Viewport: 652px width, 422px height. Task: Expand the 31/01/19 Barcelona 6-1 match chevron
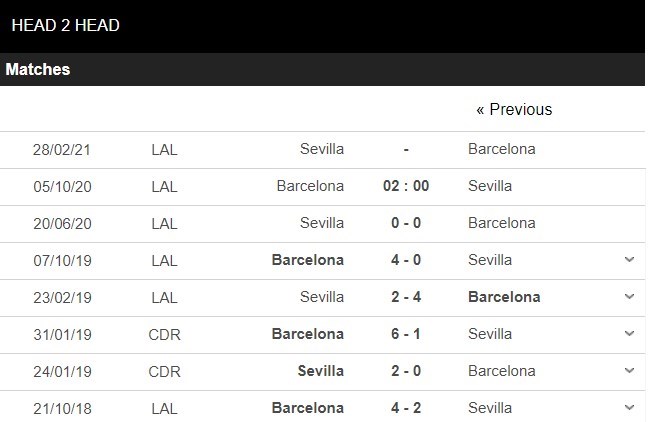tap(629, 334)
